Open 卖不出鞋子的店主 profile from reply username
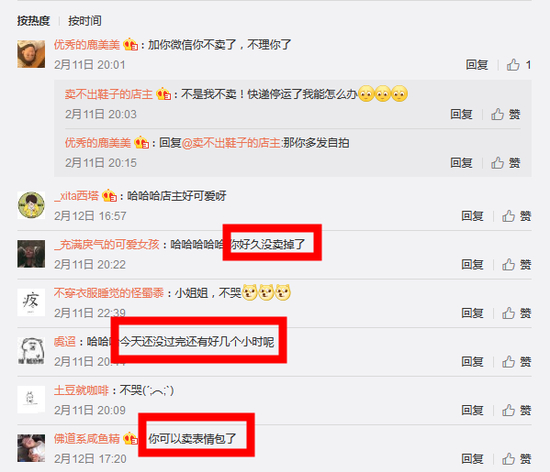The image size is (550, 472). pyautogui.click(x=109, y=94)
